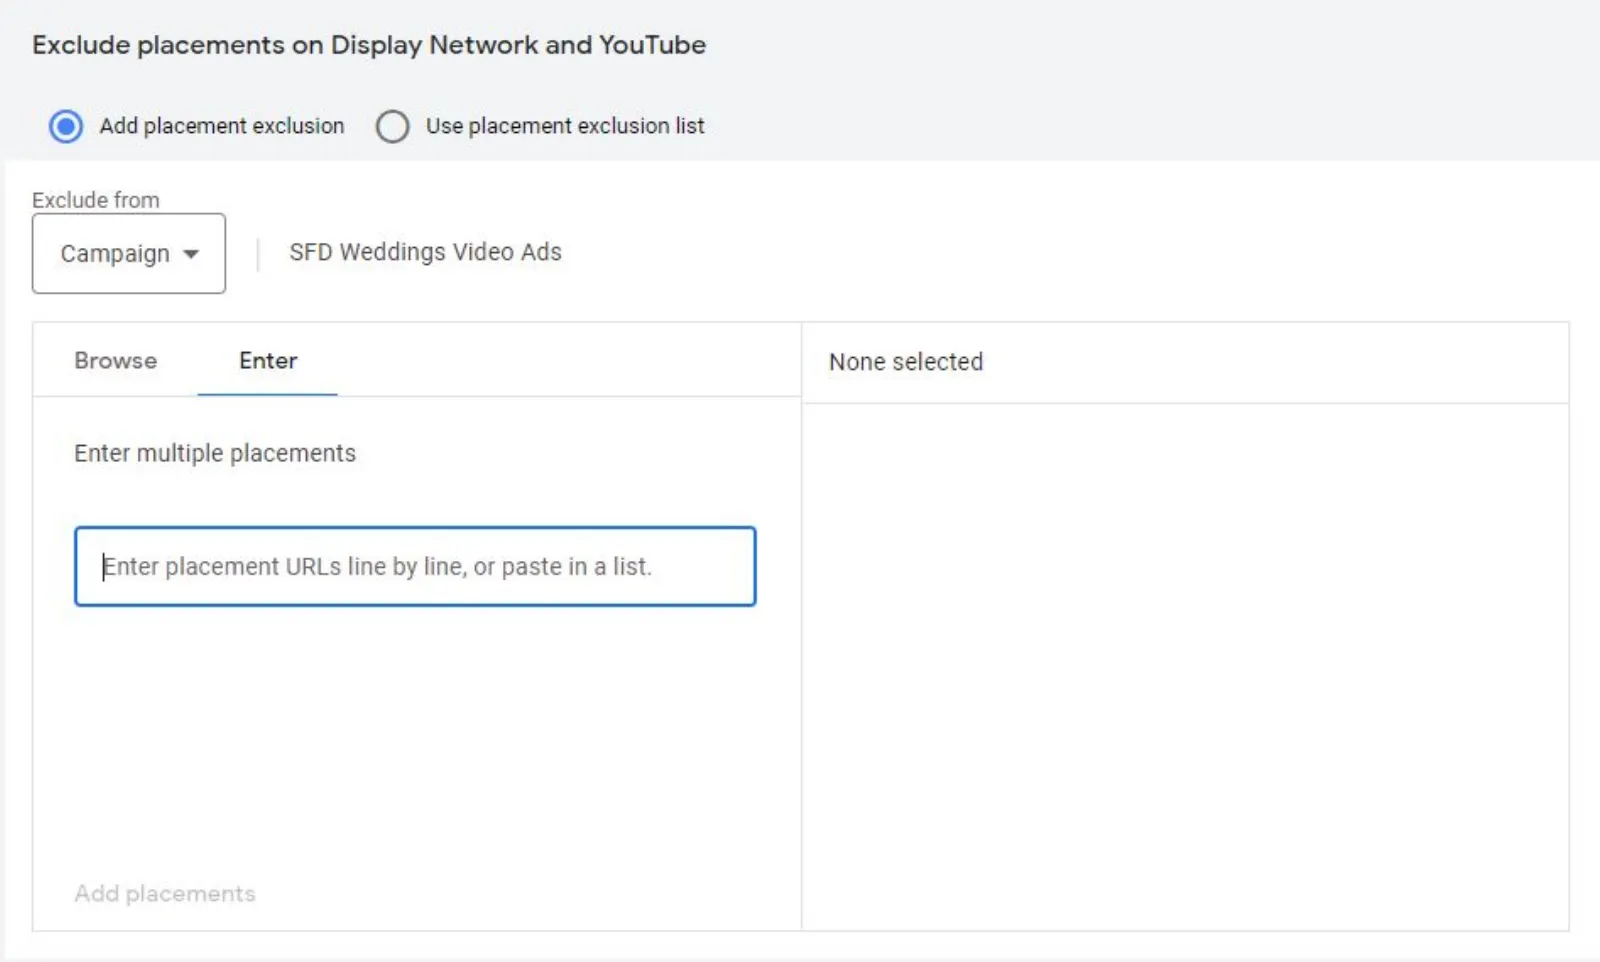Open the Campaign exclude-from dropdown
The image size is (1600, 962).
[129, 253]
